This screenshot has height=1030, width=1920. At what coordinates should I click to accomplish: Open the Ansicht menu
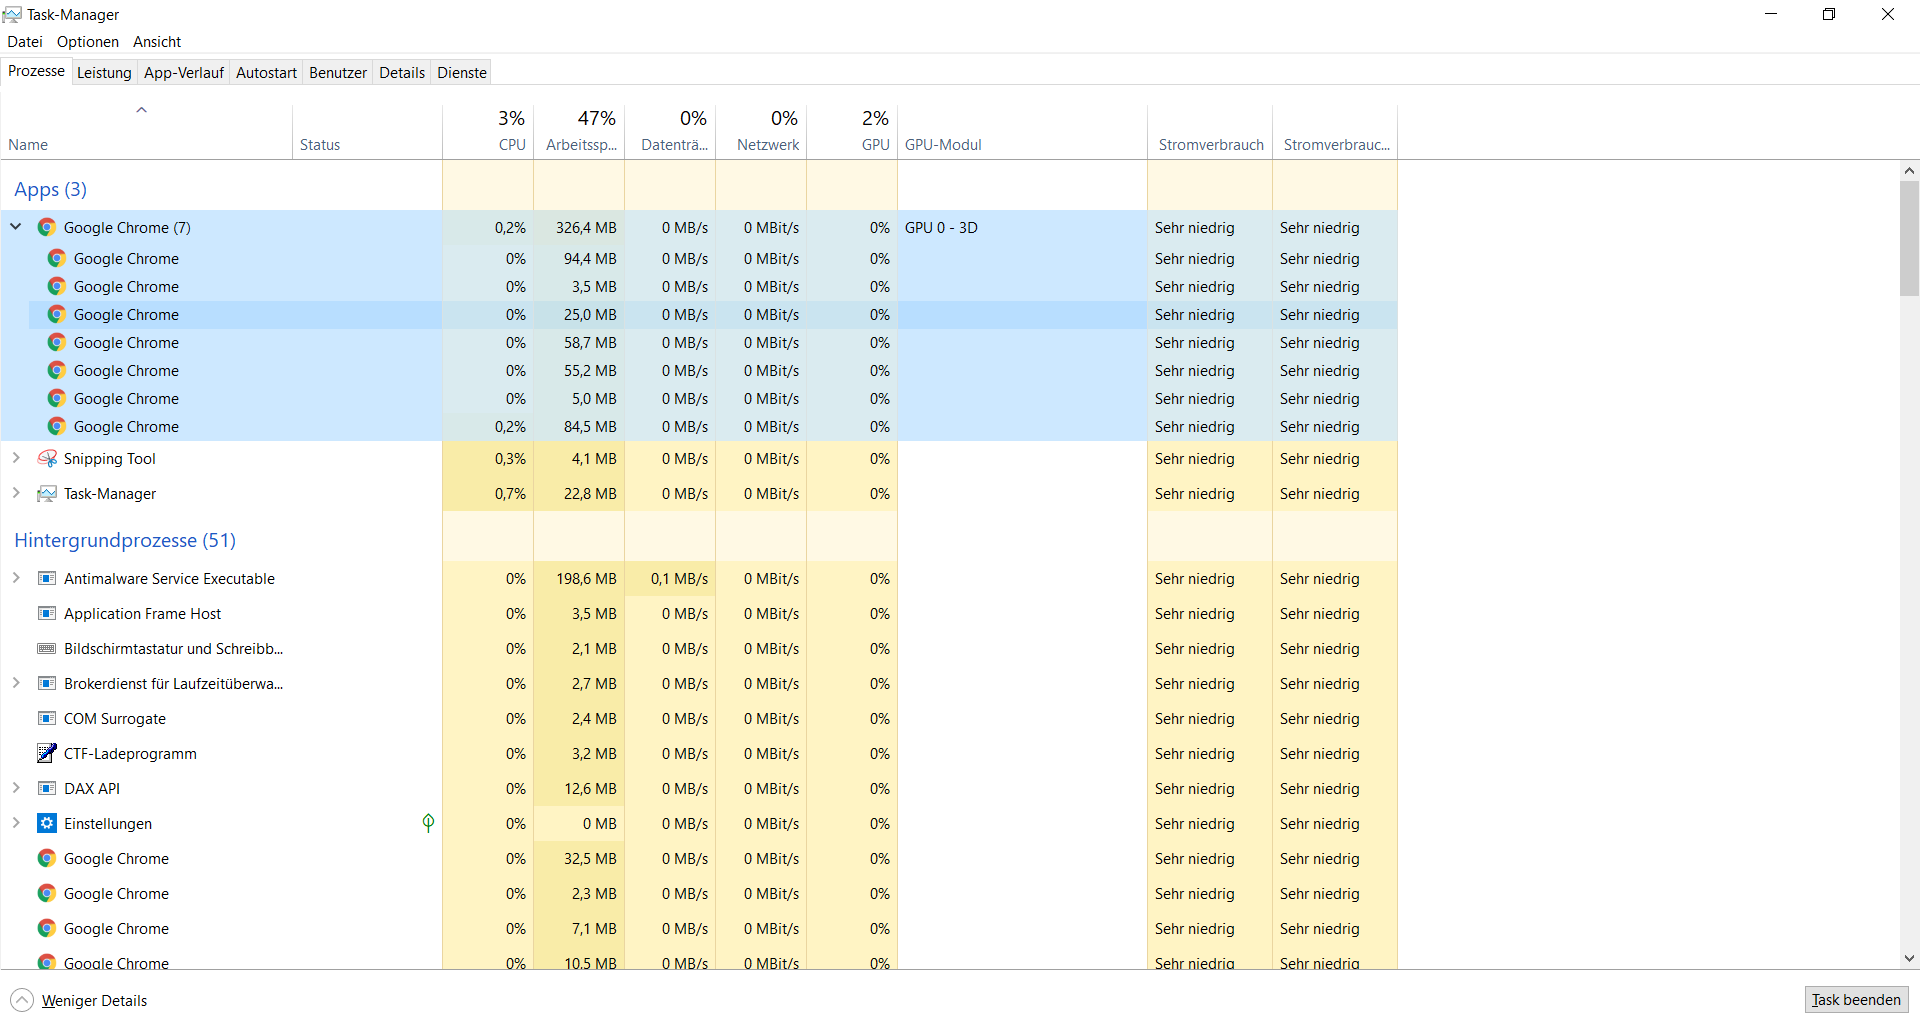pyautogui.click(x=157, y=42)
